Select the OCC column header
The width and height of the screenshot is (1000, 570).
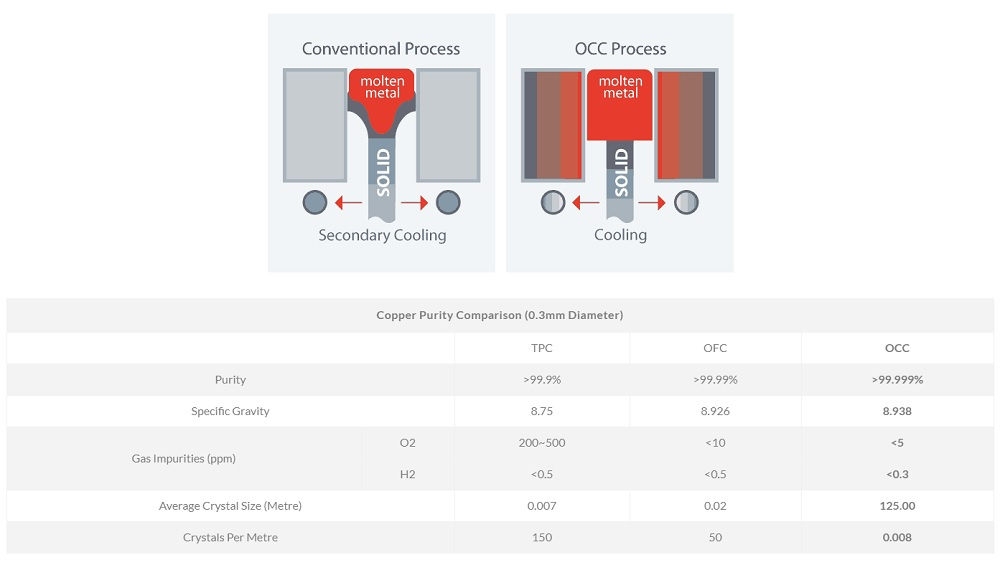coord(897,348)
